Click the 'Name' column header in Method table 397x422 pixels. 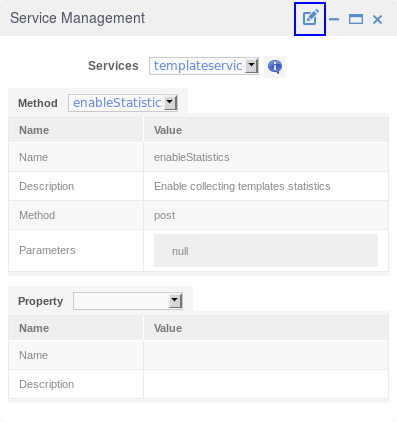coord(76,130)
